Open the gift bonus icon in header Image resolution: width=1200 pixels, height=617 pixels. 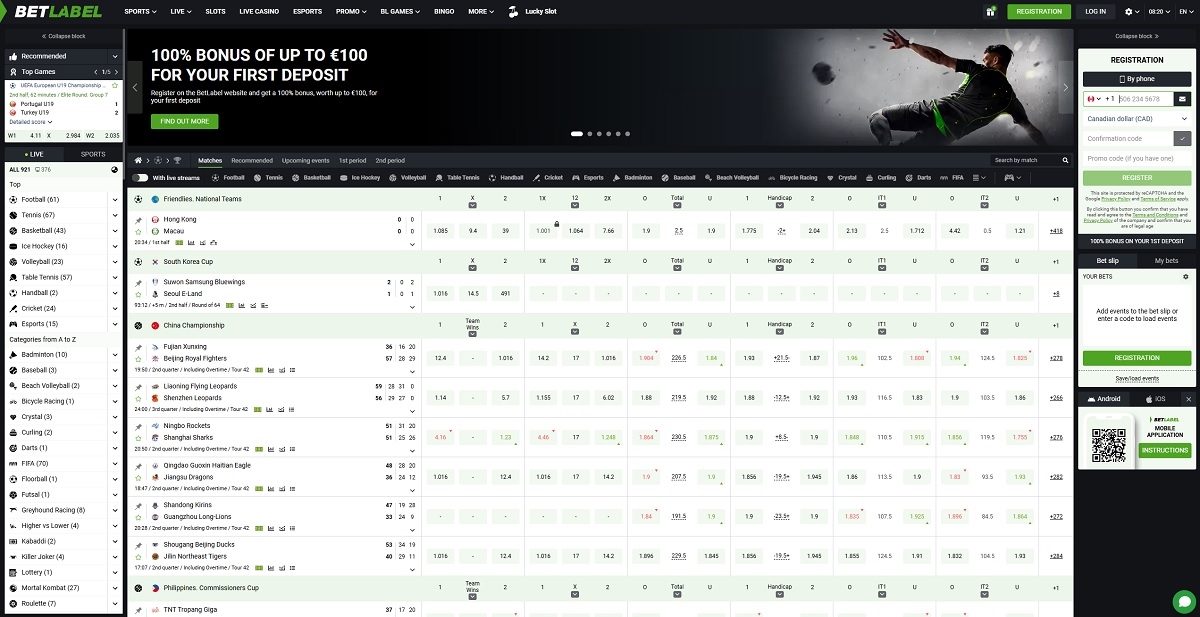[990, 11]
